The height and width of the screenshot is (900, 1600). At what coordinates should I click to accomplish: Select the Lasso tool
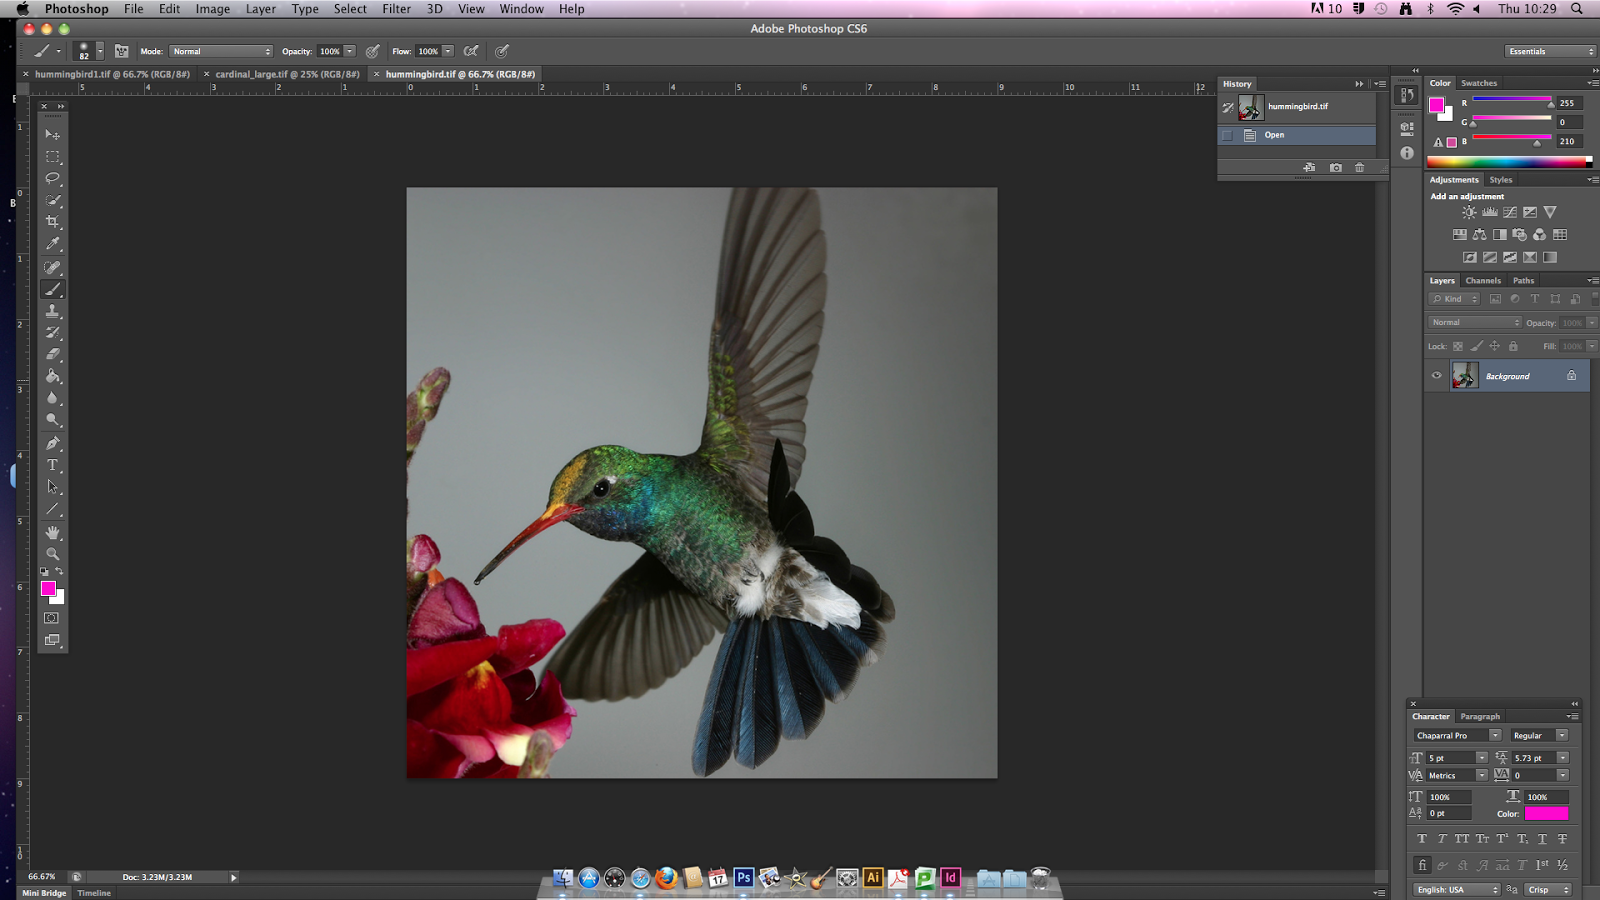click(53, 179)
